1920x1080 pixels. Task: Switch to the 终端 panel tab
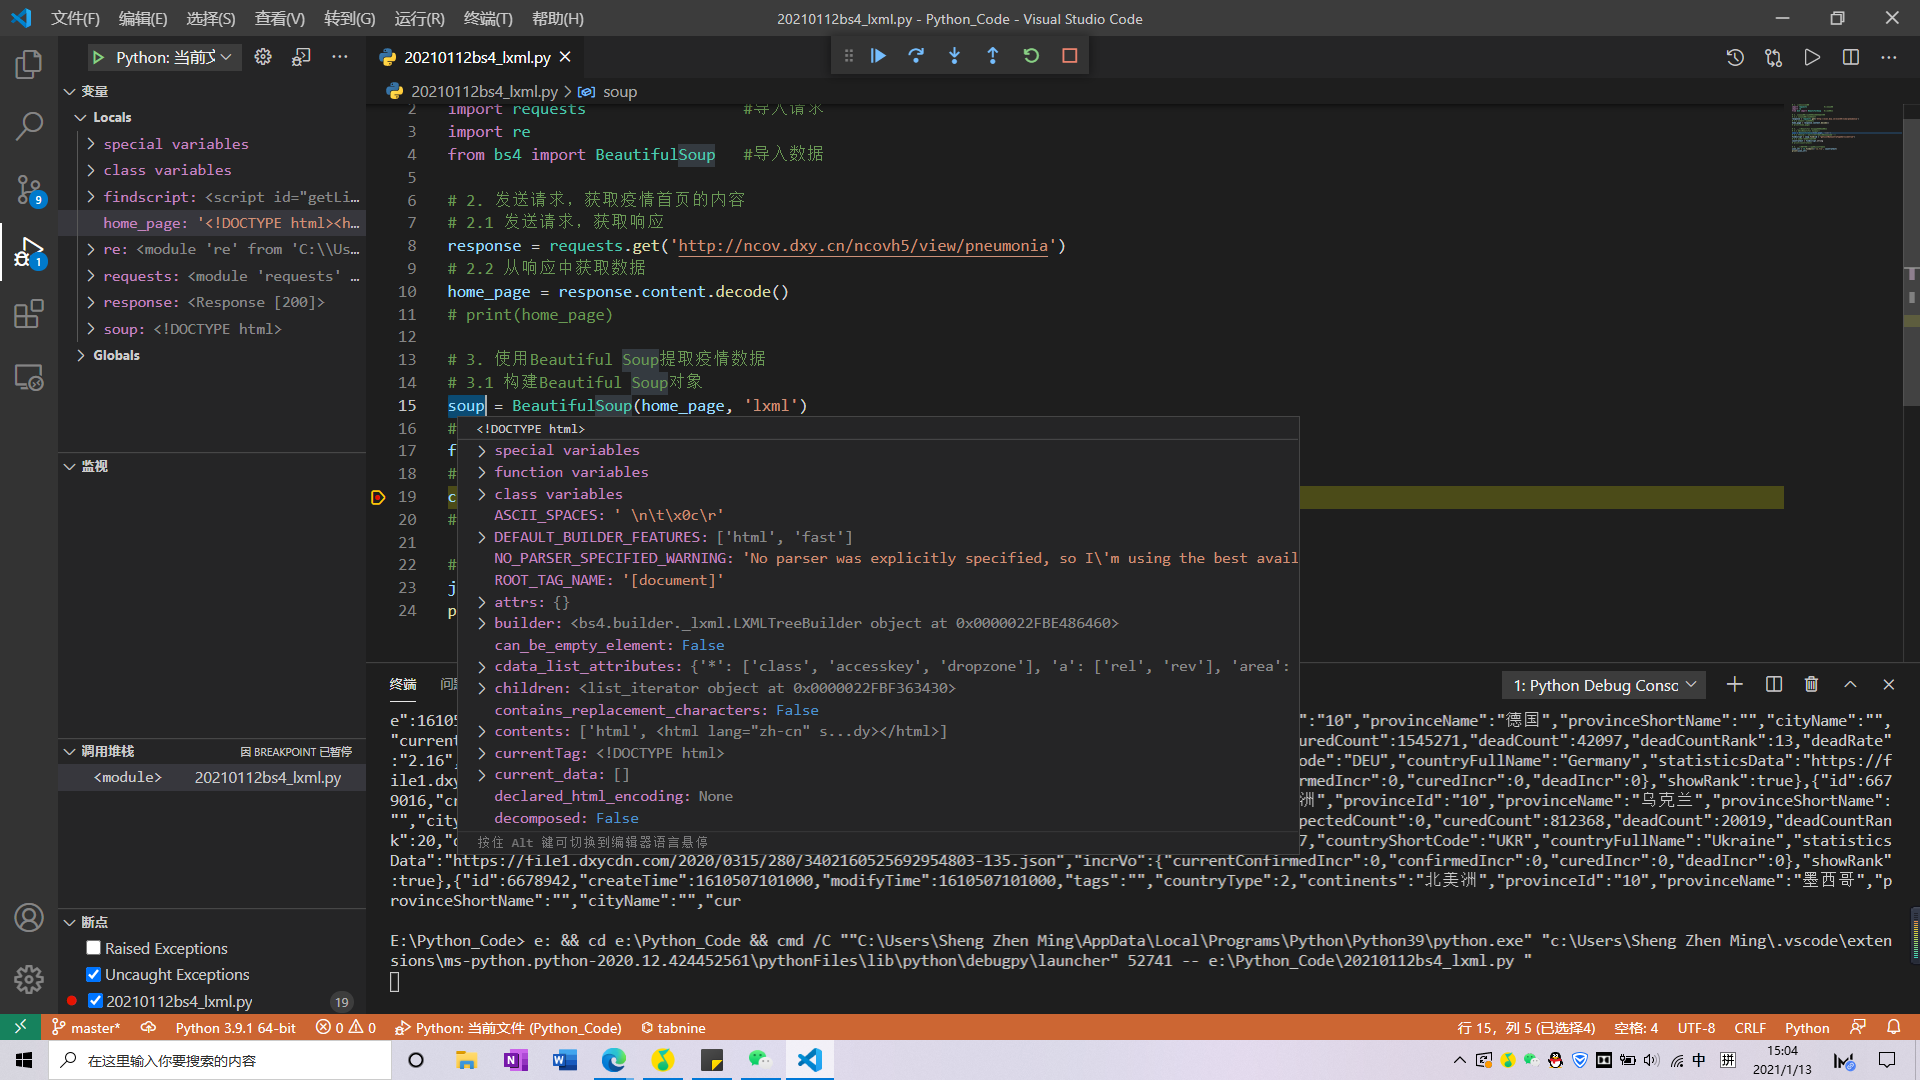tap(403, 684)
